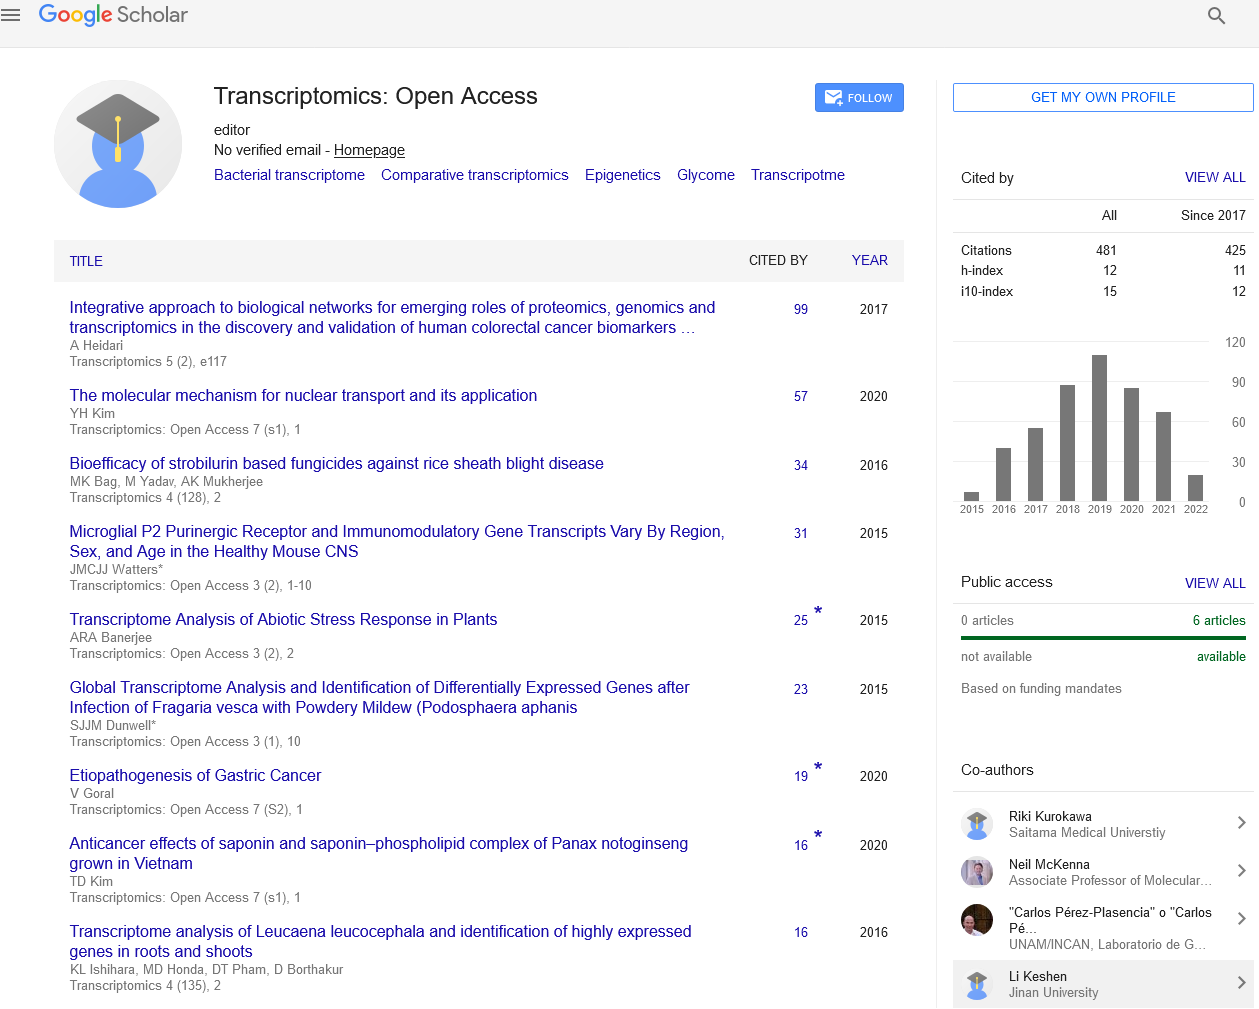
Task: Select the Comparative transcriptomics tag
Action: pos(475,175)
